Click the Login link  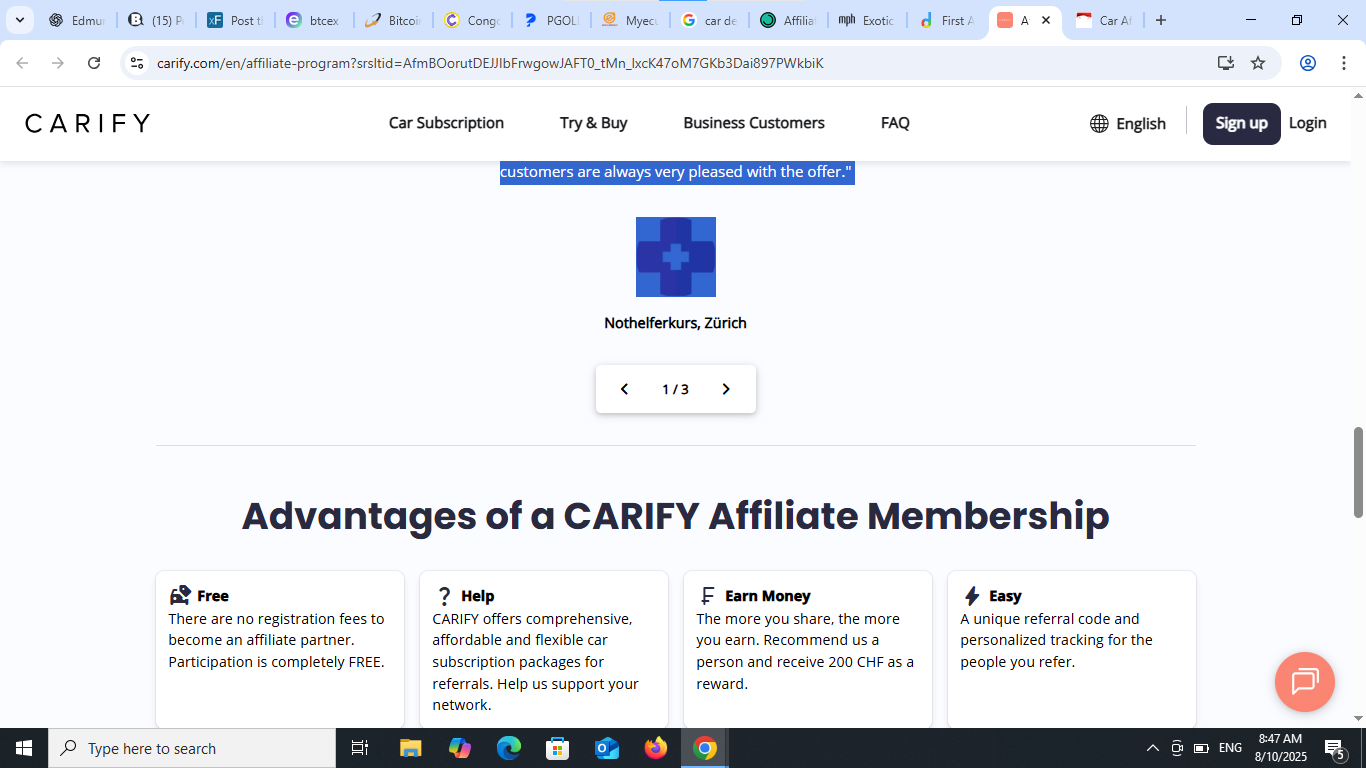pyautogui.click(x=1307, y=123)
